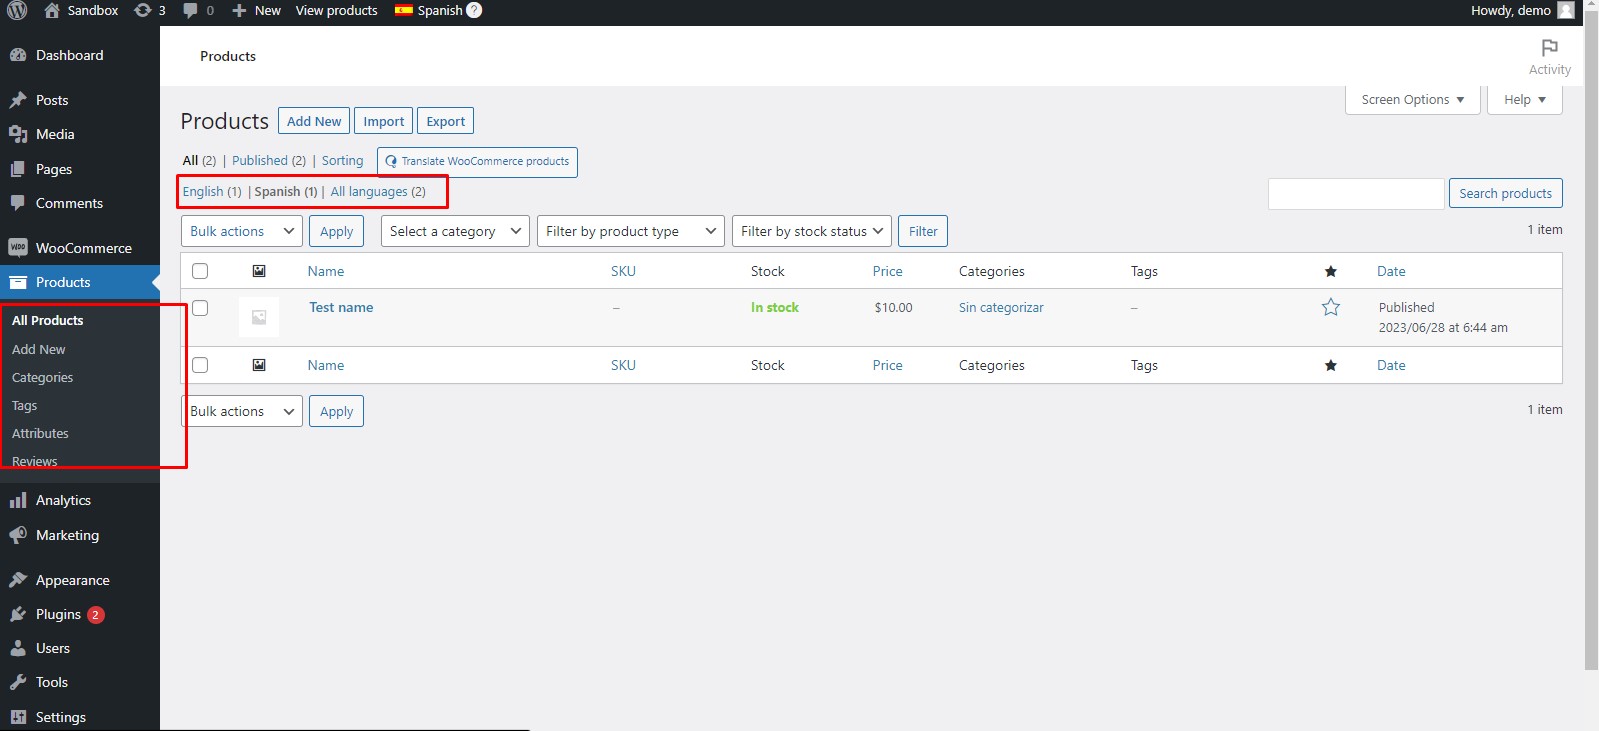Open the Sin categorizar category link
The image size is (1599, 731).
coord(1001,307)
